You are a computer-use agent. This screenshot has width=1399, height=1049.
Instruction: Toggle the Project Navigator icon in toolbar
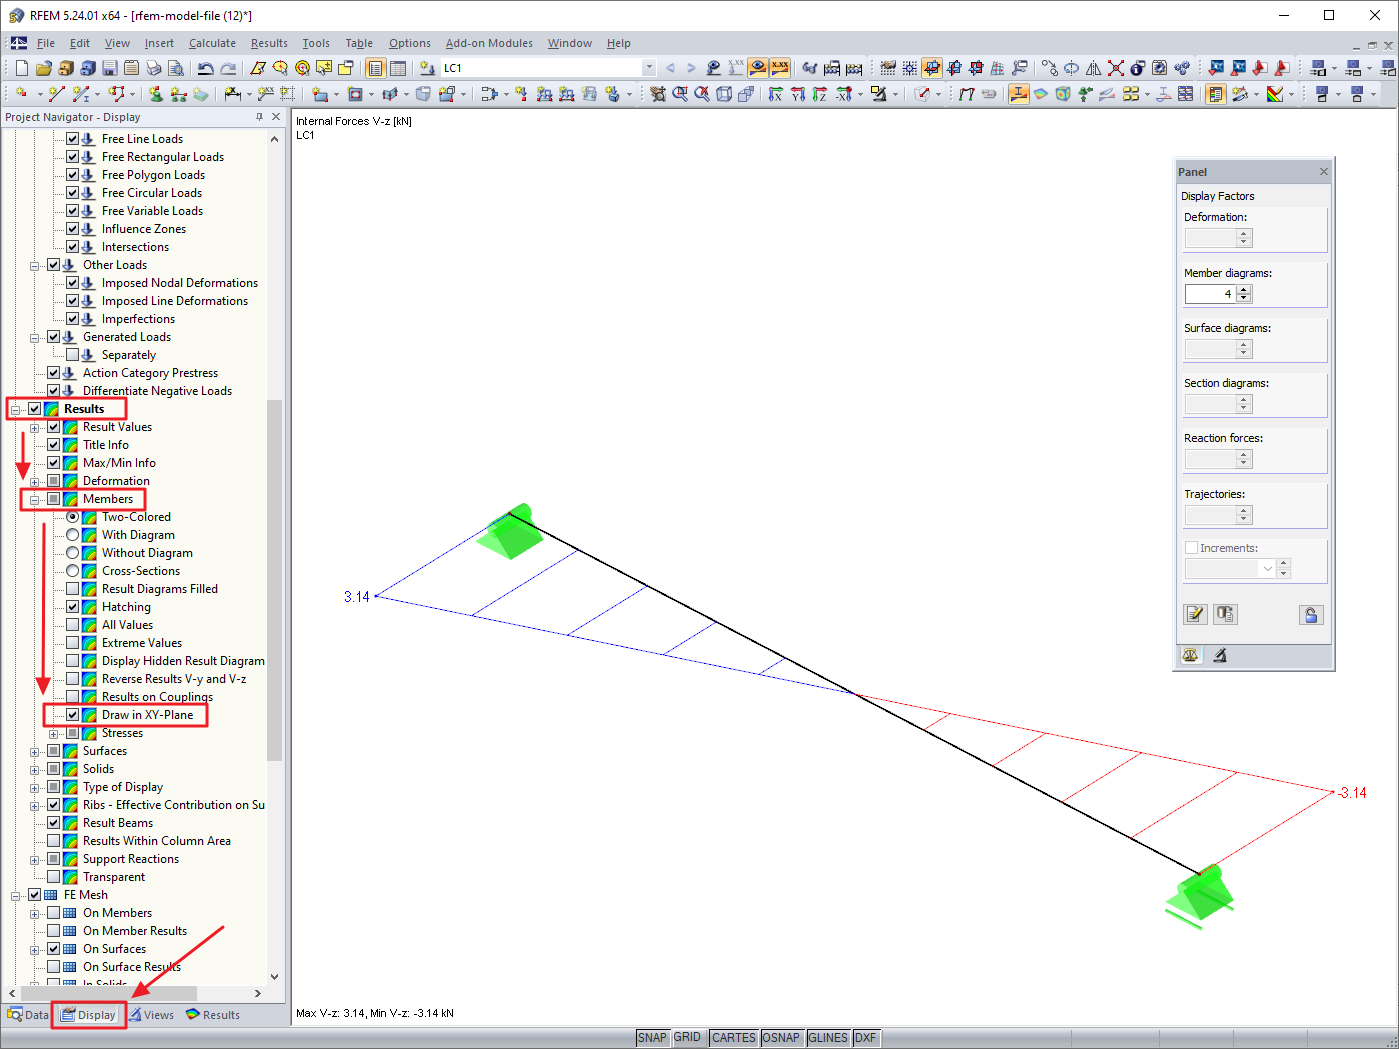coord(375,68)
